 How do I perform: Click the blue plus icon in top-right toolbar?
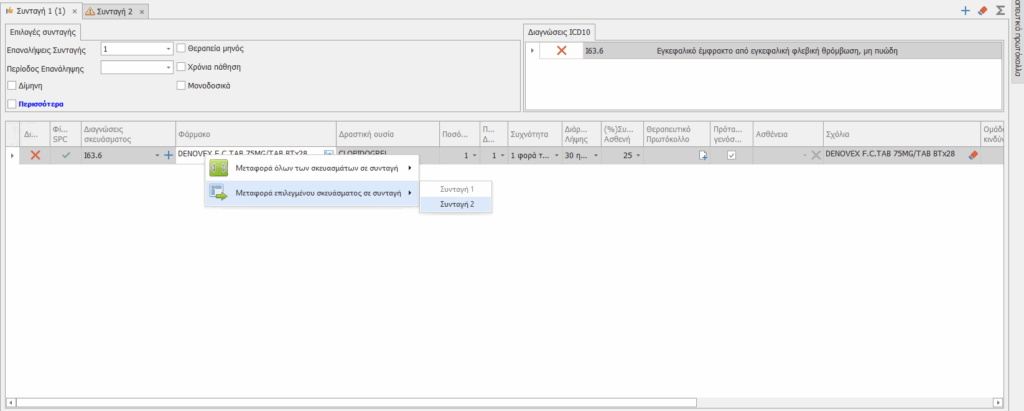tap(965, 10)
